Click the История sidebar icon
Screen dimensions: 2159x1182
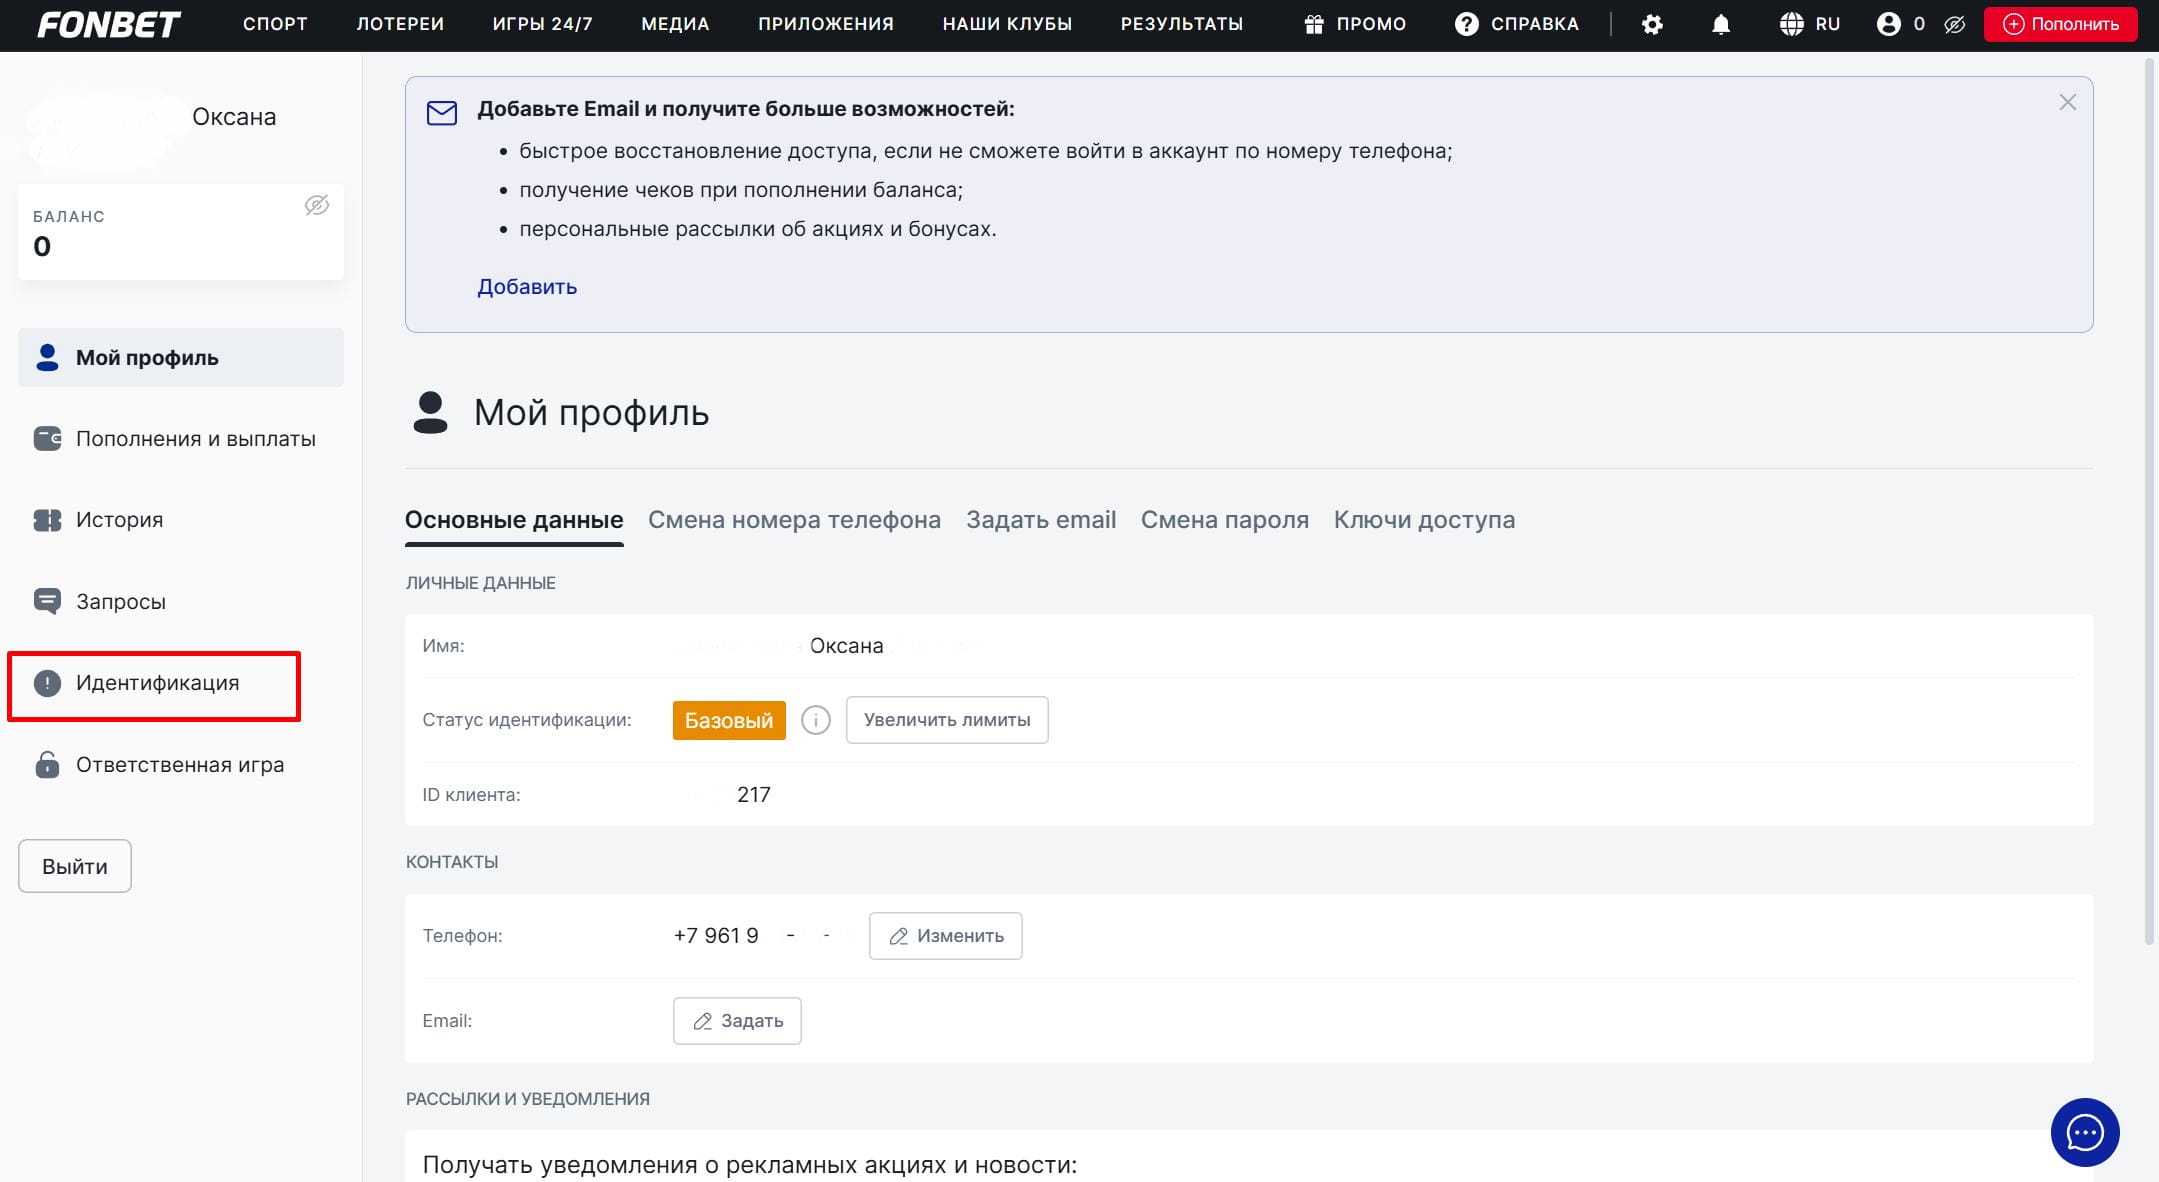point(47,520)
